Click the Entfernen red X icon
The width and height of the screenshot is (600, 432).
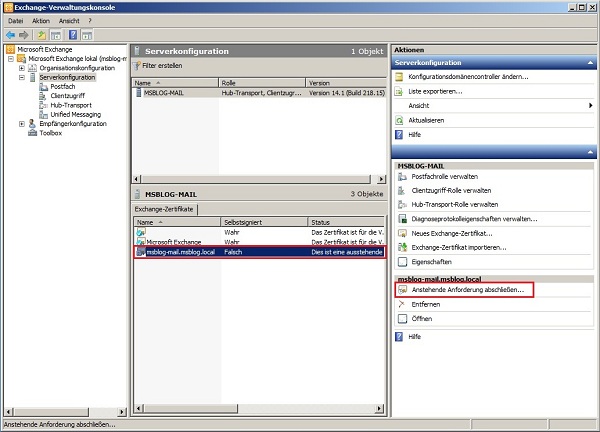point(402,305)
